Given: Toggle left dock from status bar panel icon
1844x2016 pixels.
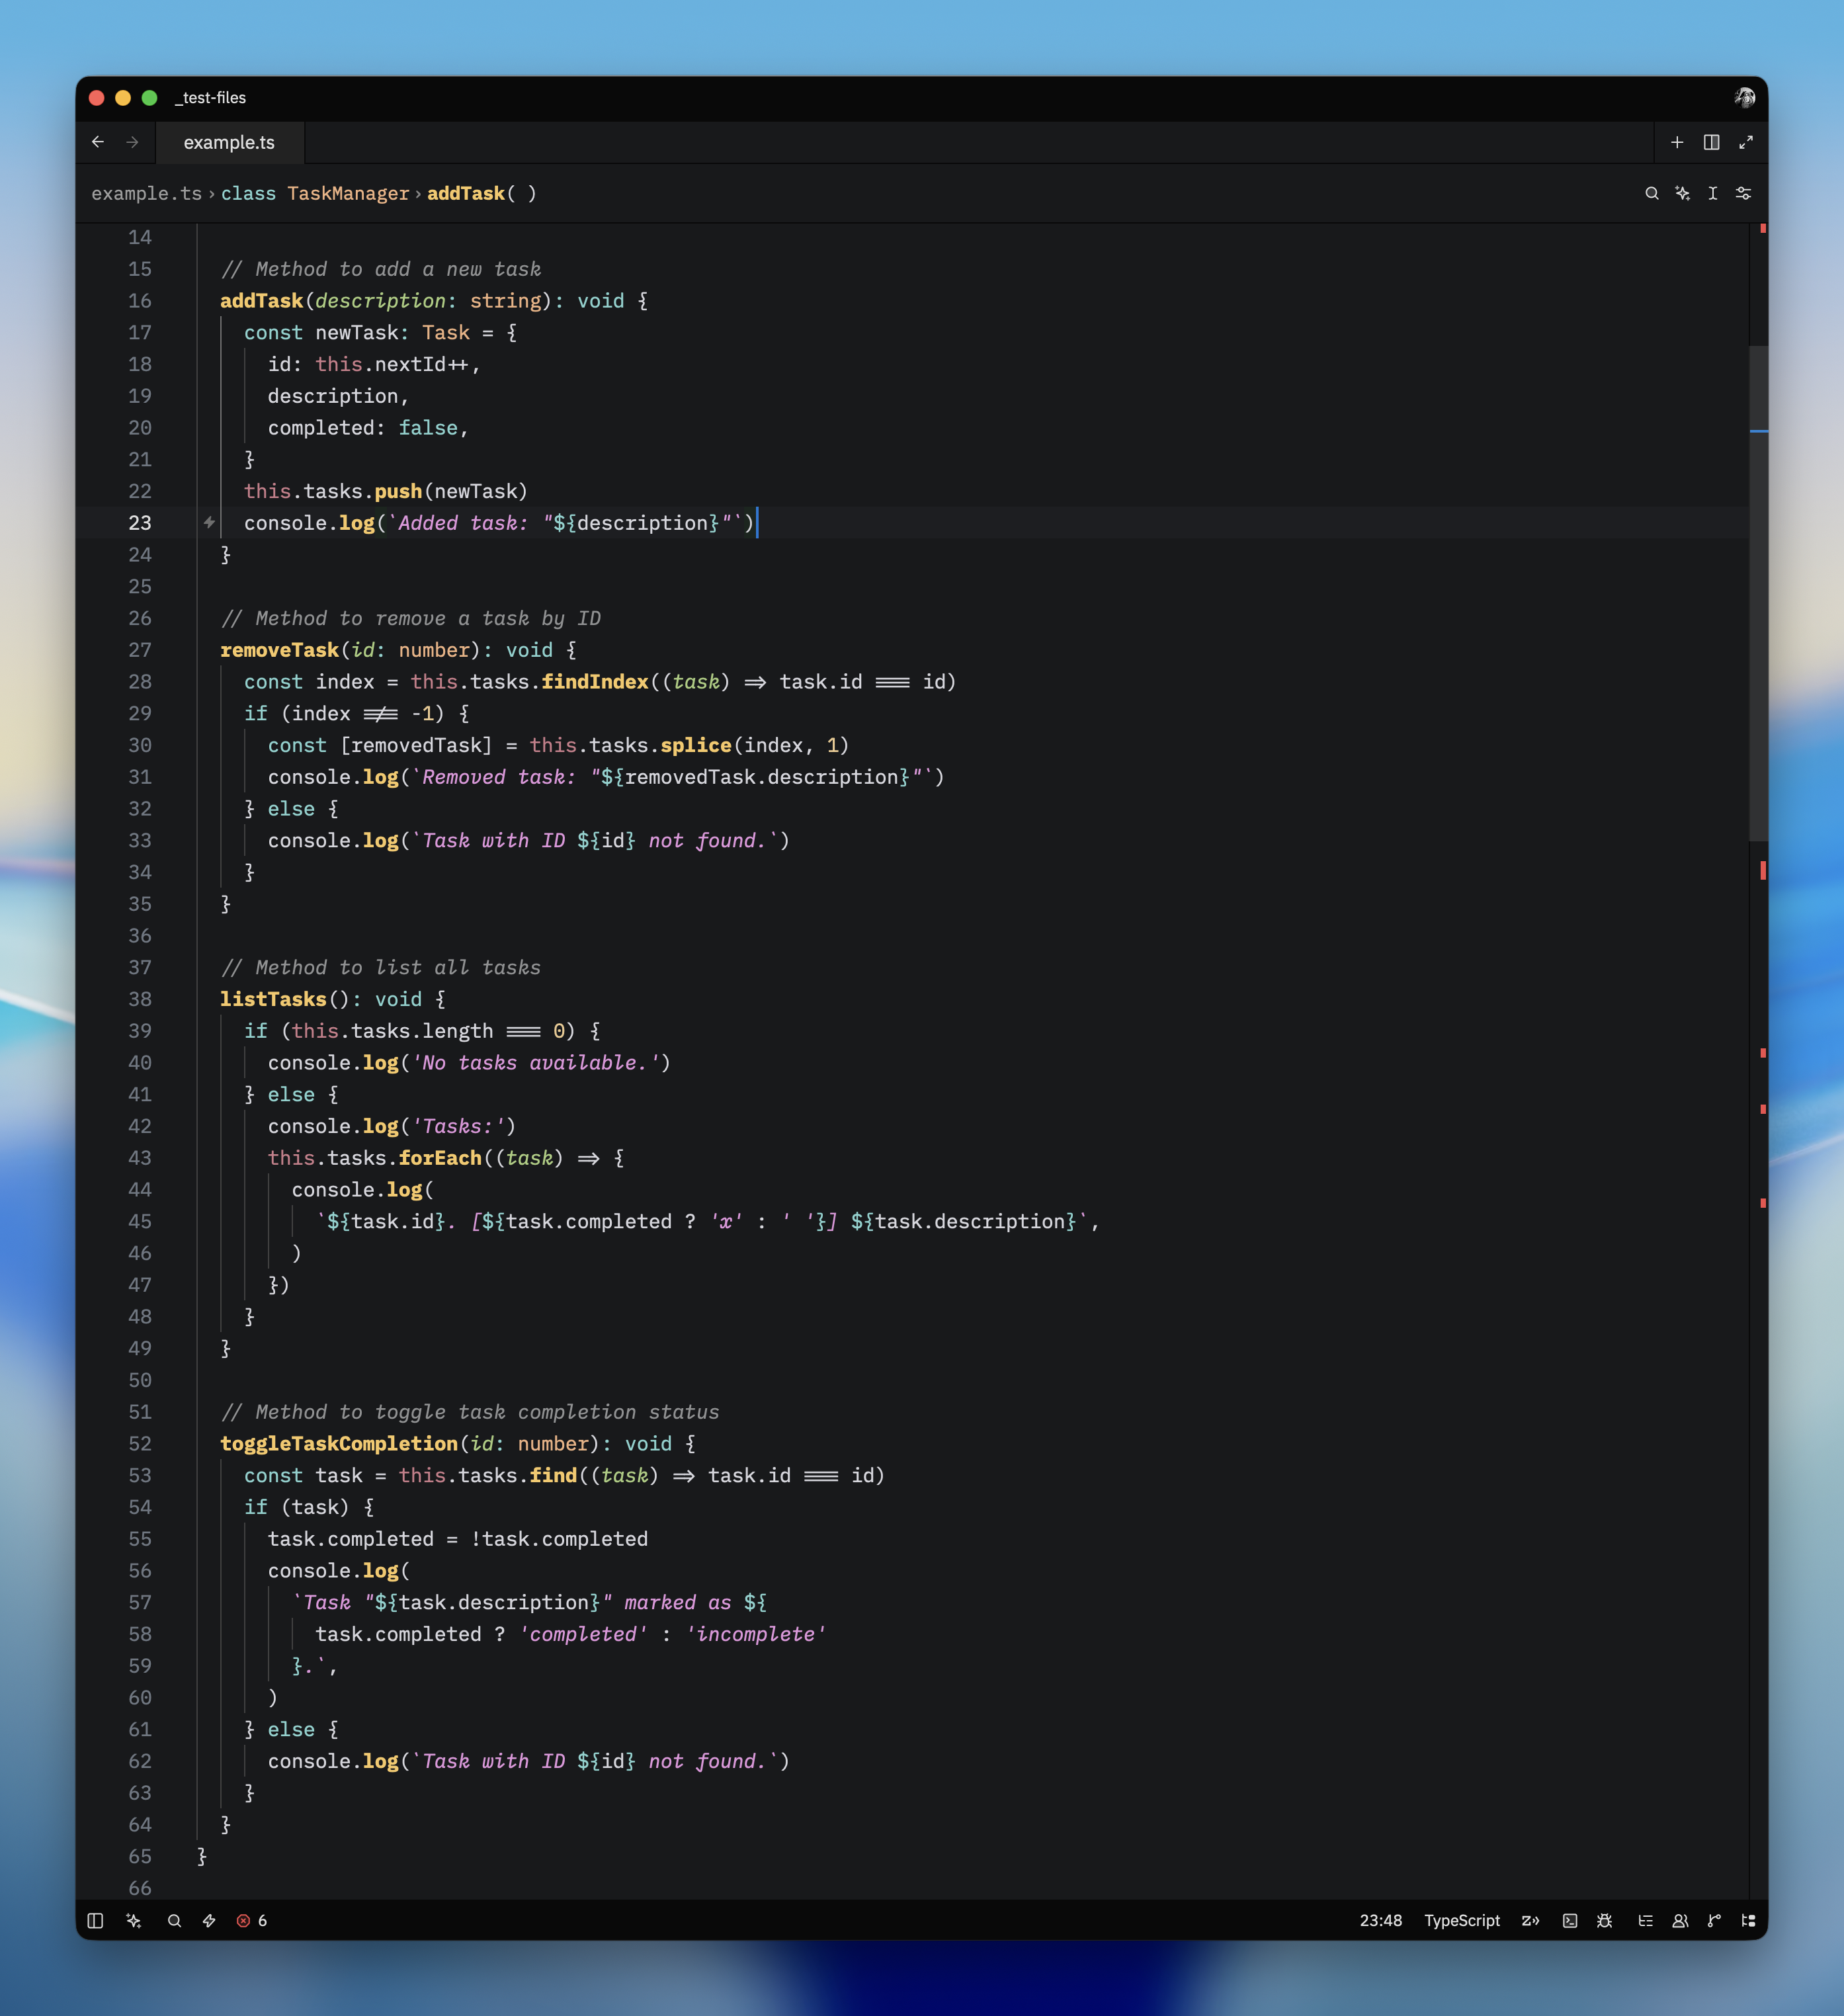Looking at the screenshot, I should coord(95,1920).
